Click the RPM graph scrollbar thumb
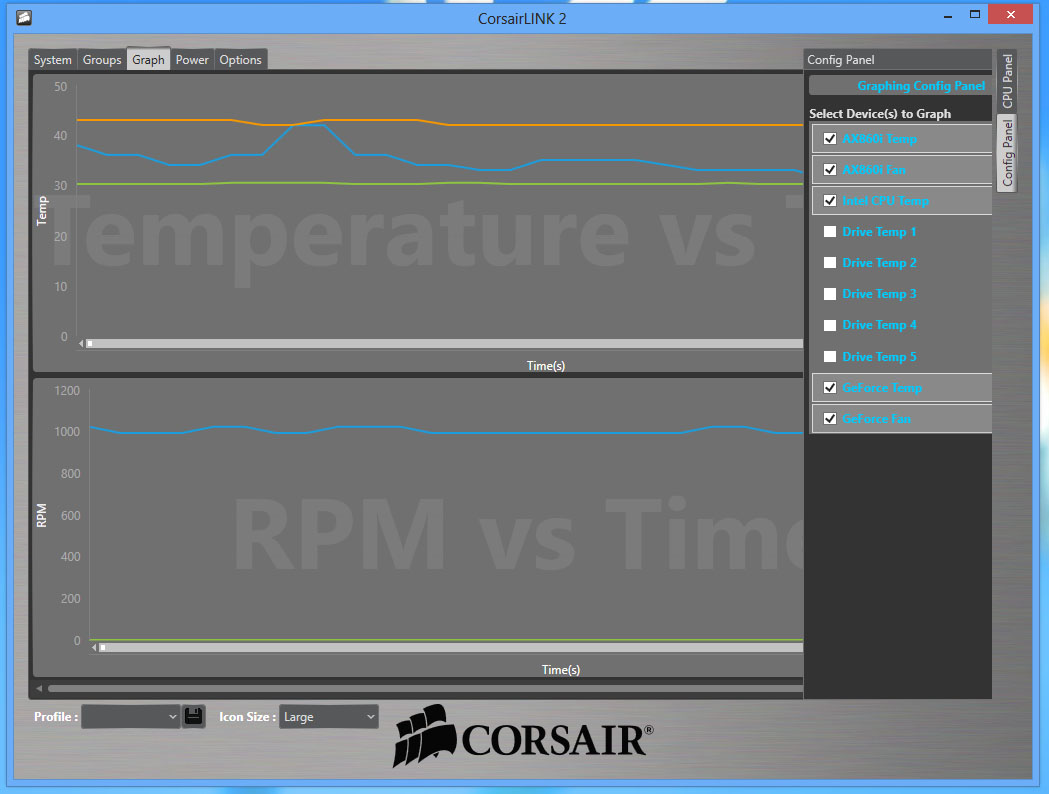Screen dimensions: 1049x794 point(103,648)
